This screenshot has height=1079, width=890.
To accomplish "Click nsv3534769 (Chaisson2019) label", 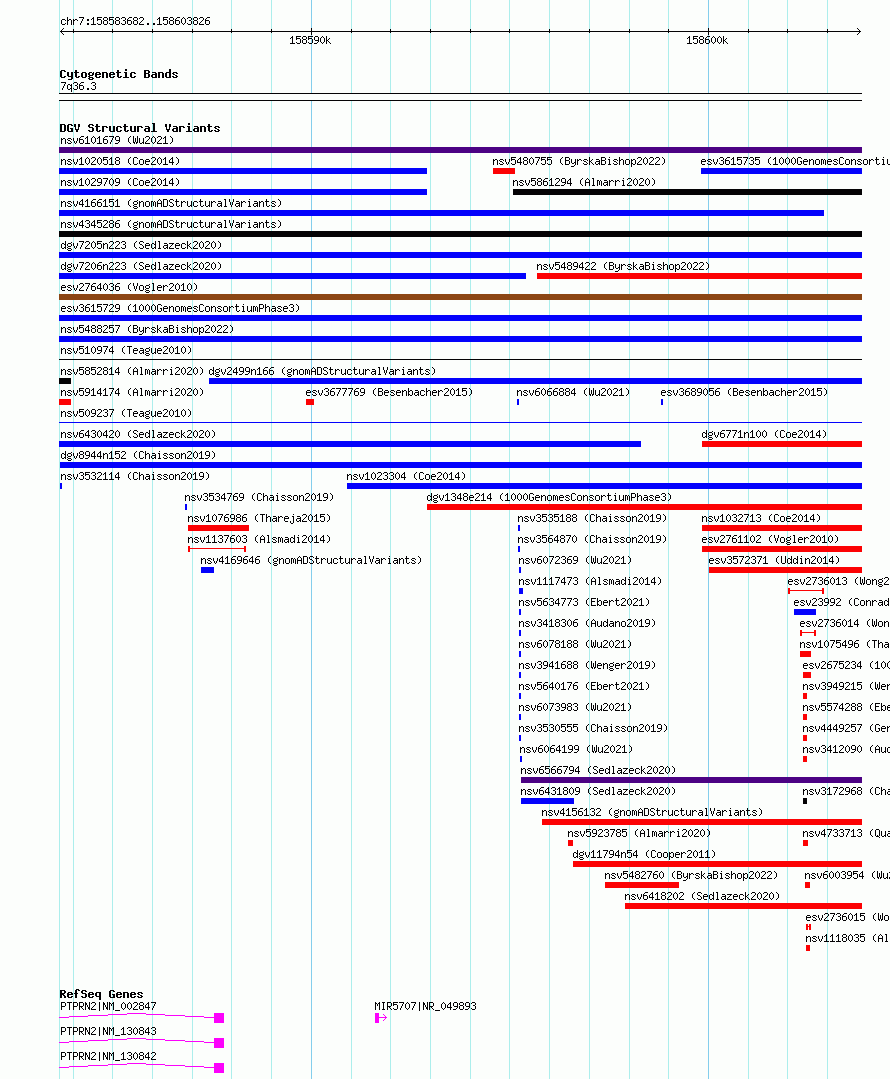I will click(x=259, y=498).
